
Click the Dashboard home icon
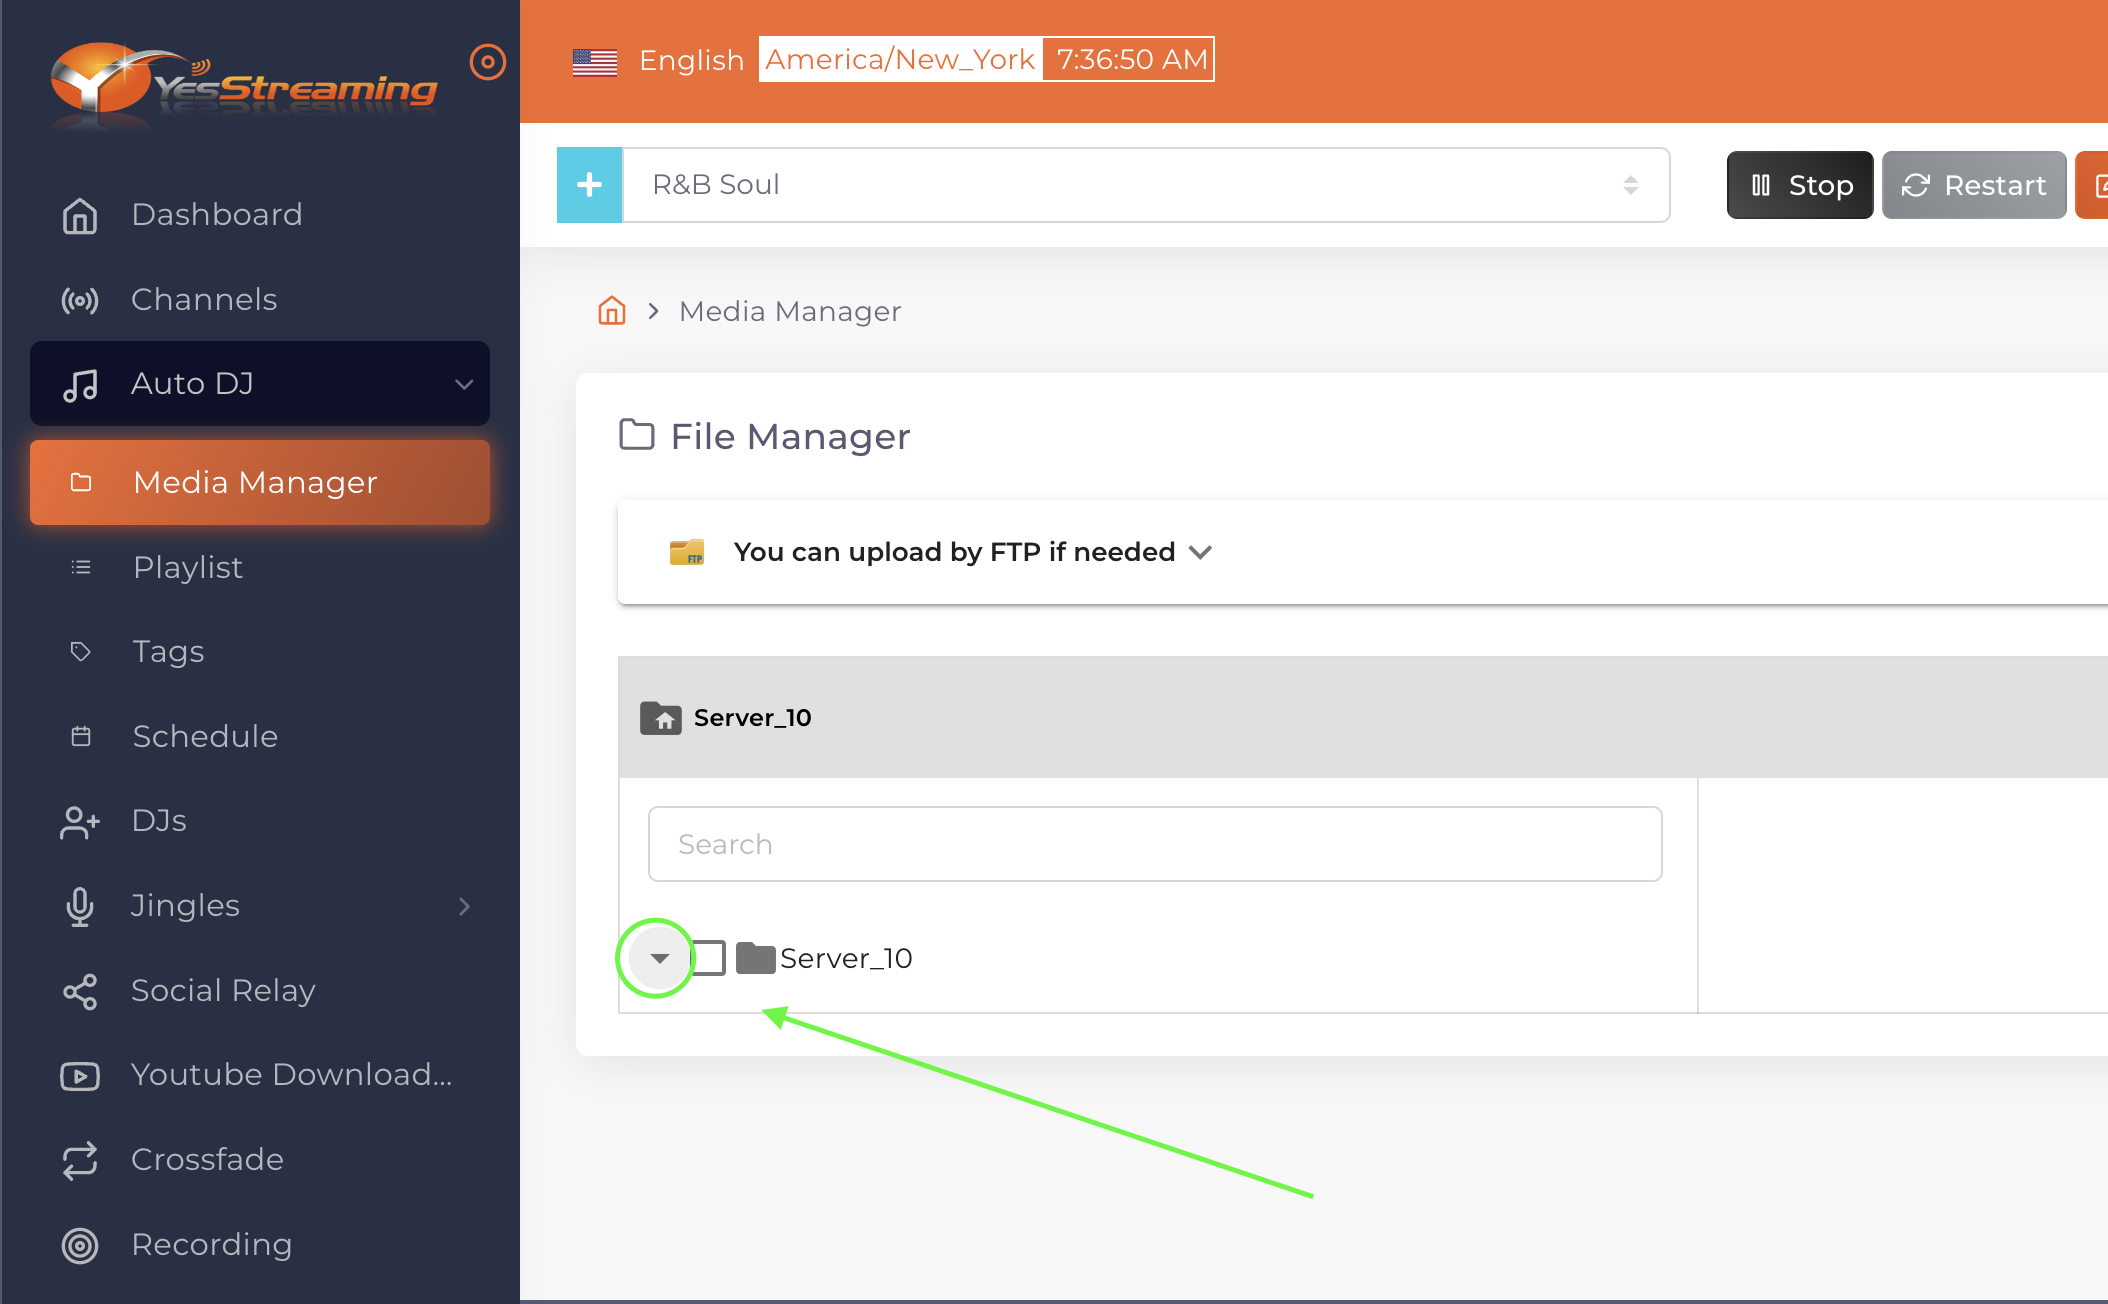click(80, 215)
